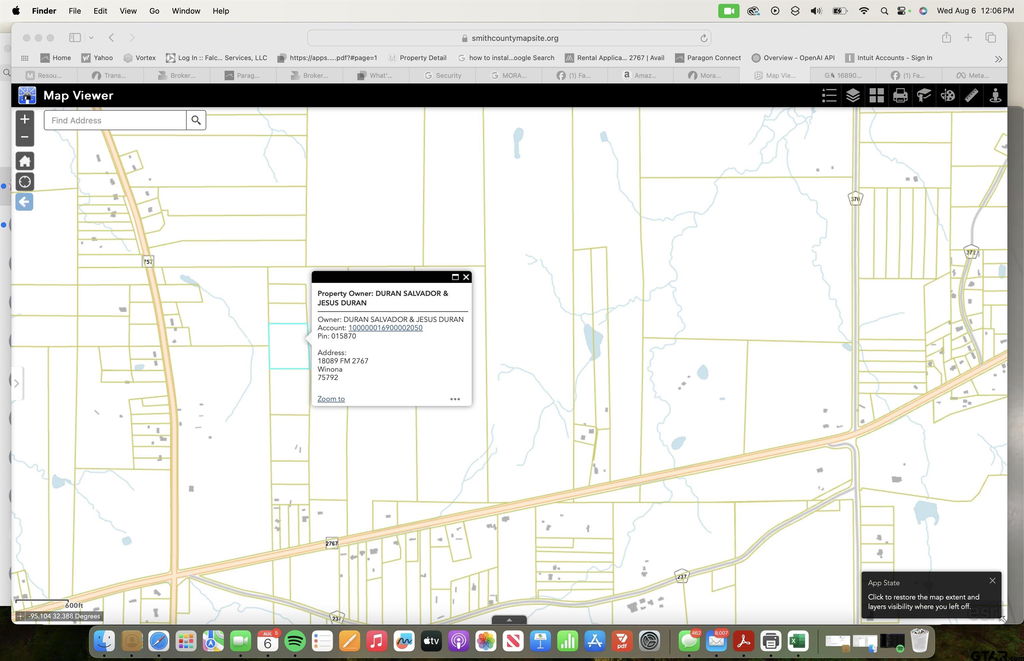Open account link 100000016900002050

(385, 328)
